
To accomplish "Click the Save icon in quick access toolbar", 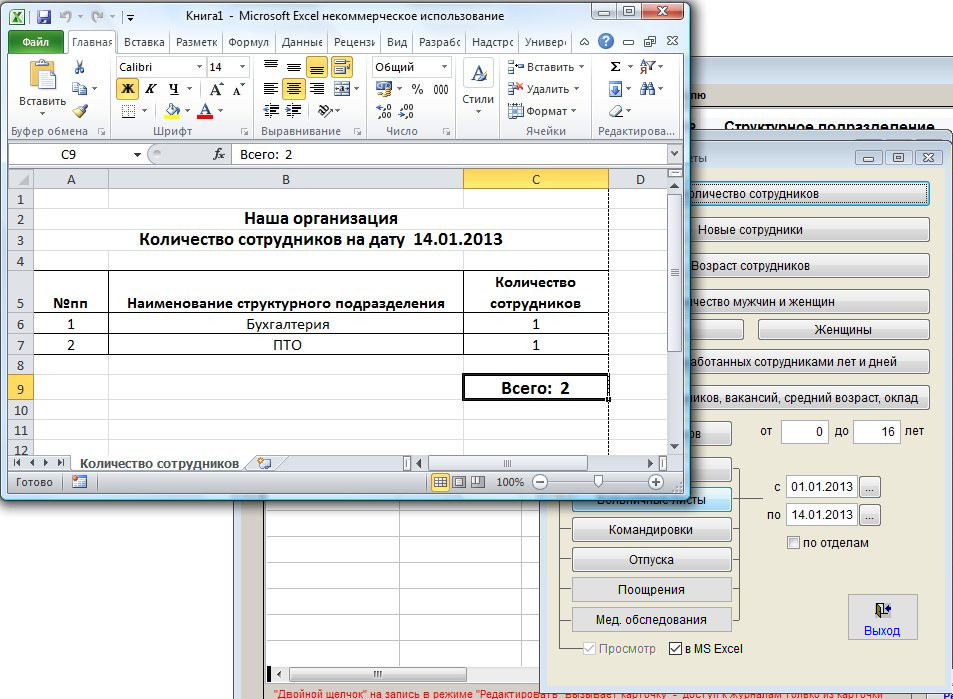I will click(x=43, y=17).
